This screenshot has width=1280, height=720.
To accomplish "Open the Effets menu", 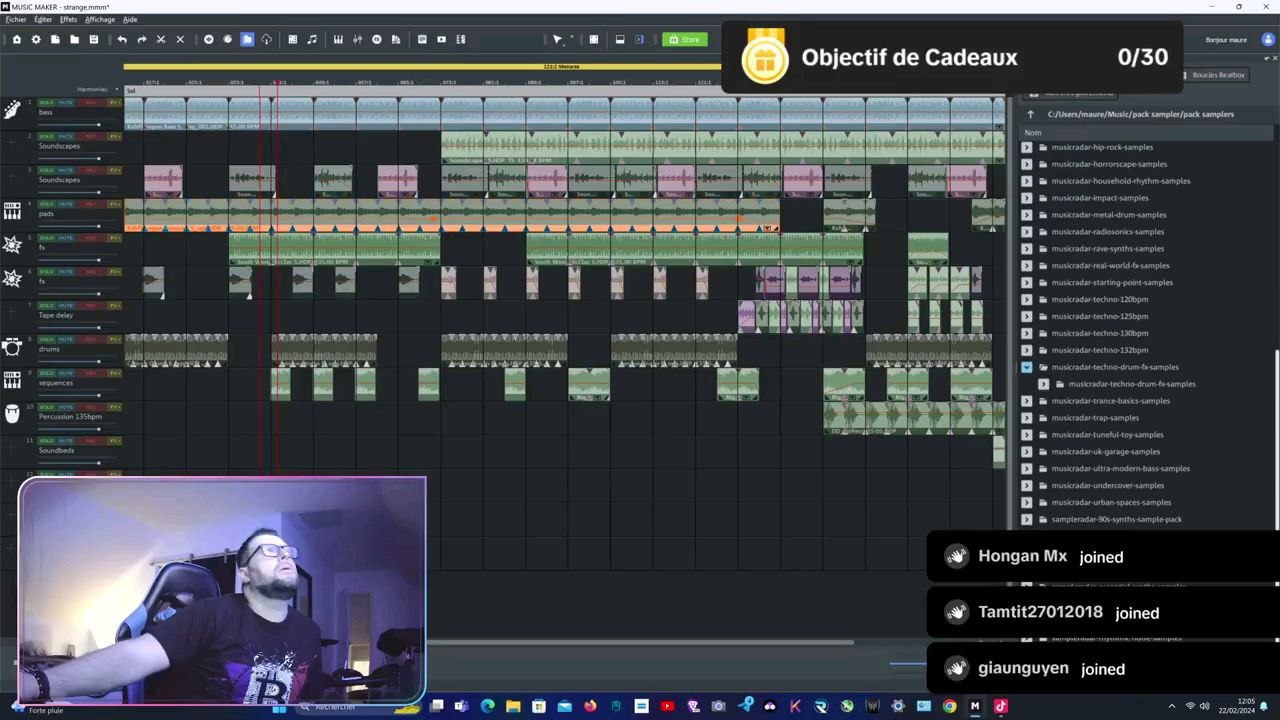I will (68, 19).
